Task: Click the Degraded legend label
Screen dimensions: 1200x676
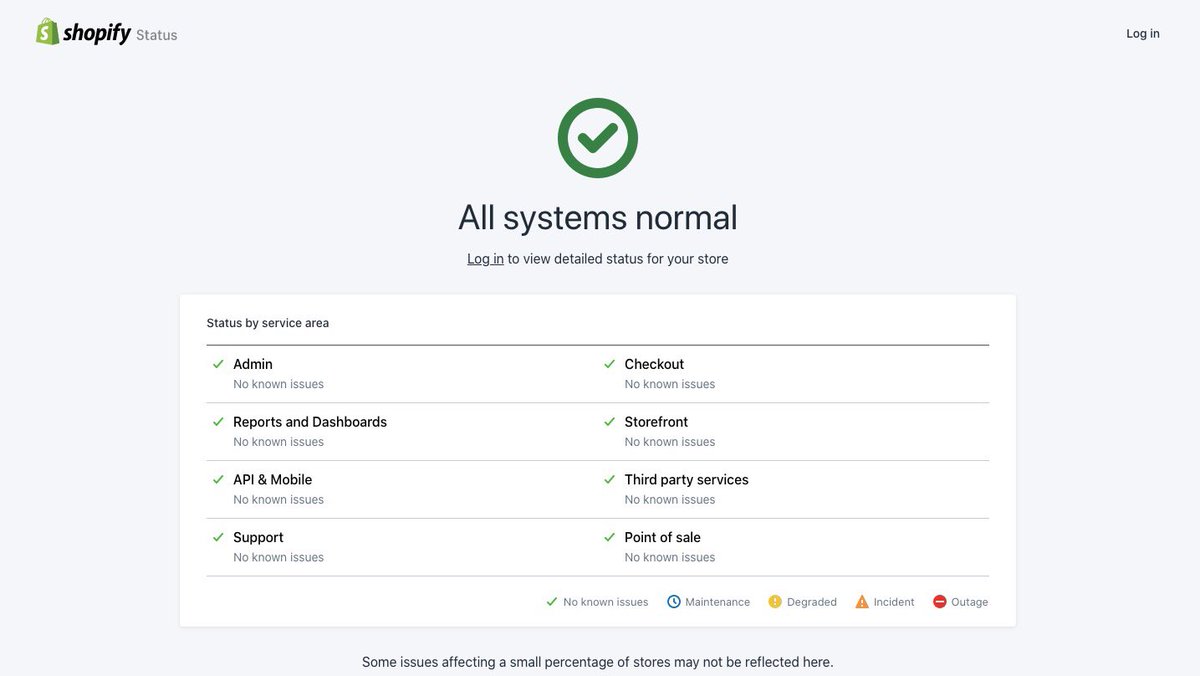Action: [812, 602]
